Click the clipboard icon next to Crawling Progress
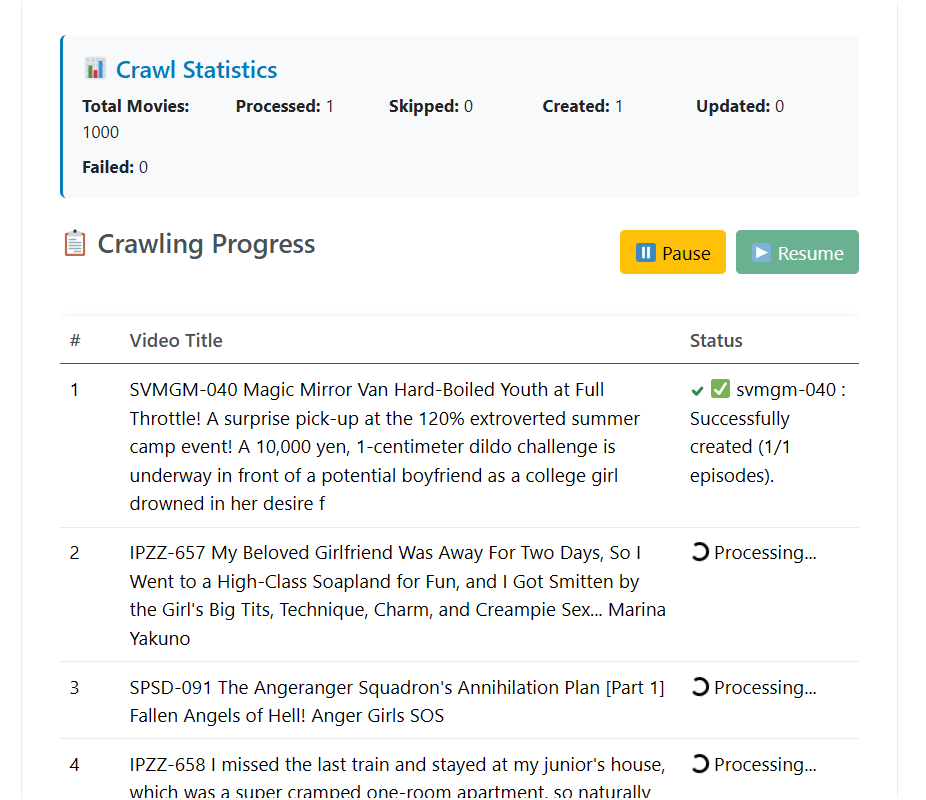Viewport: 926px width, 800px height. click(75, 244)
